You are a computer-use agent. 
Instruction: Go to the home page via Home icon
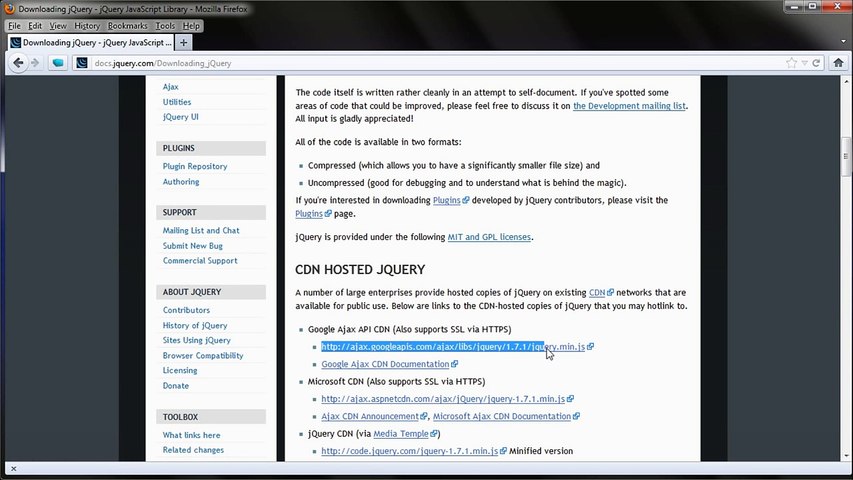click(838, 63)
